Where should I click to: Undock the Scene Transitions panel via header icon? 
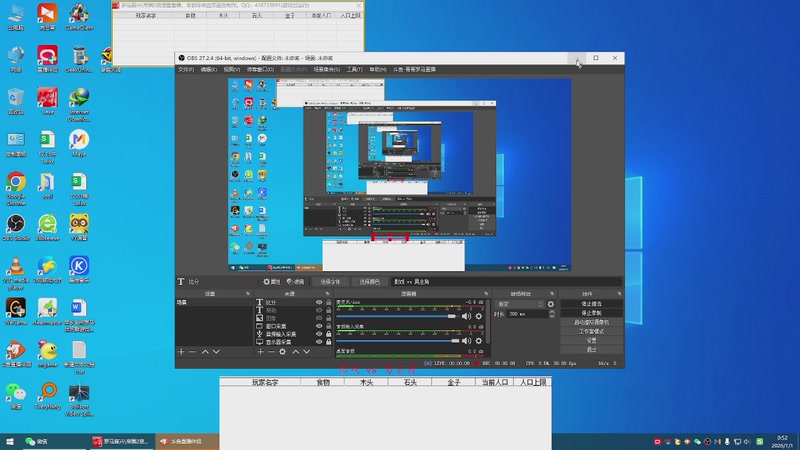coord(552,294)
